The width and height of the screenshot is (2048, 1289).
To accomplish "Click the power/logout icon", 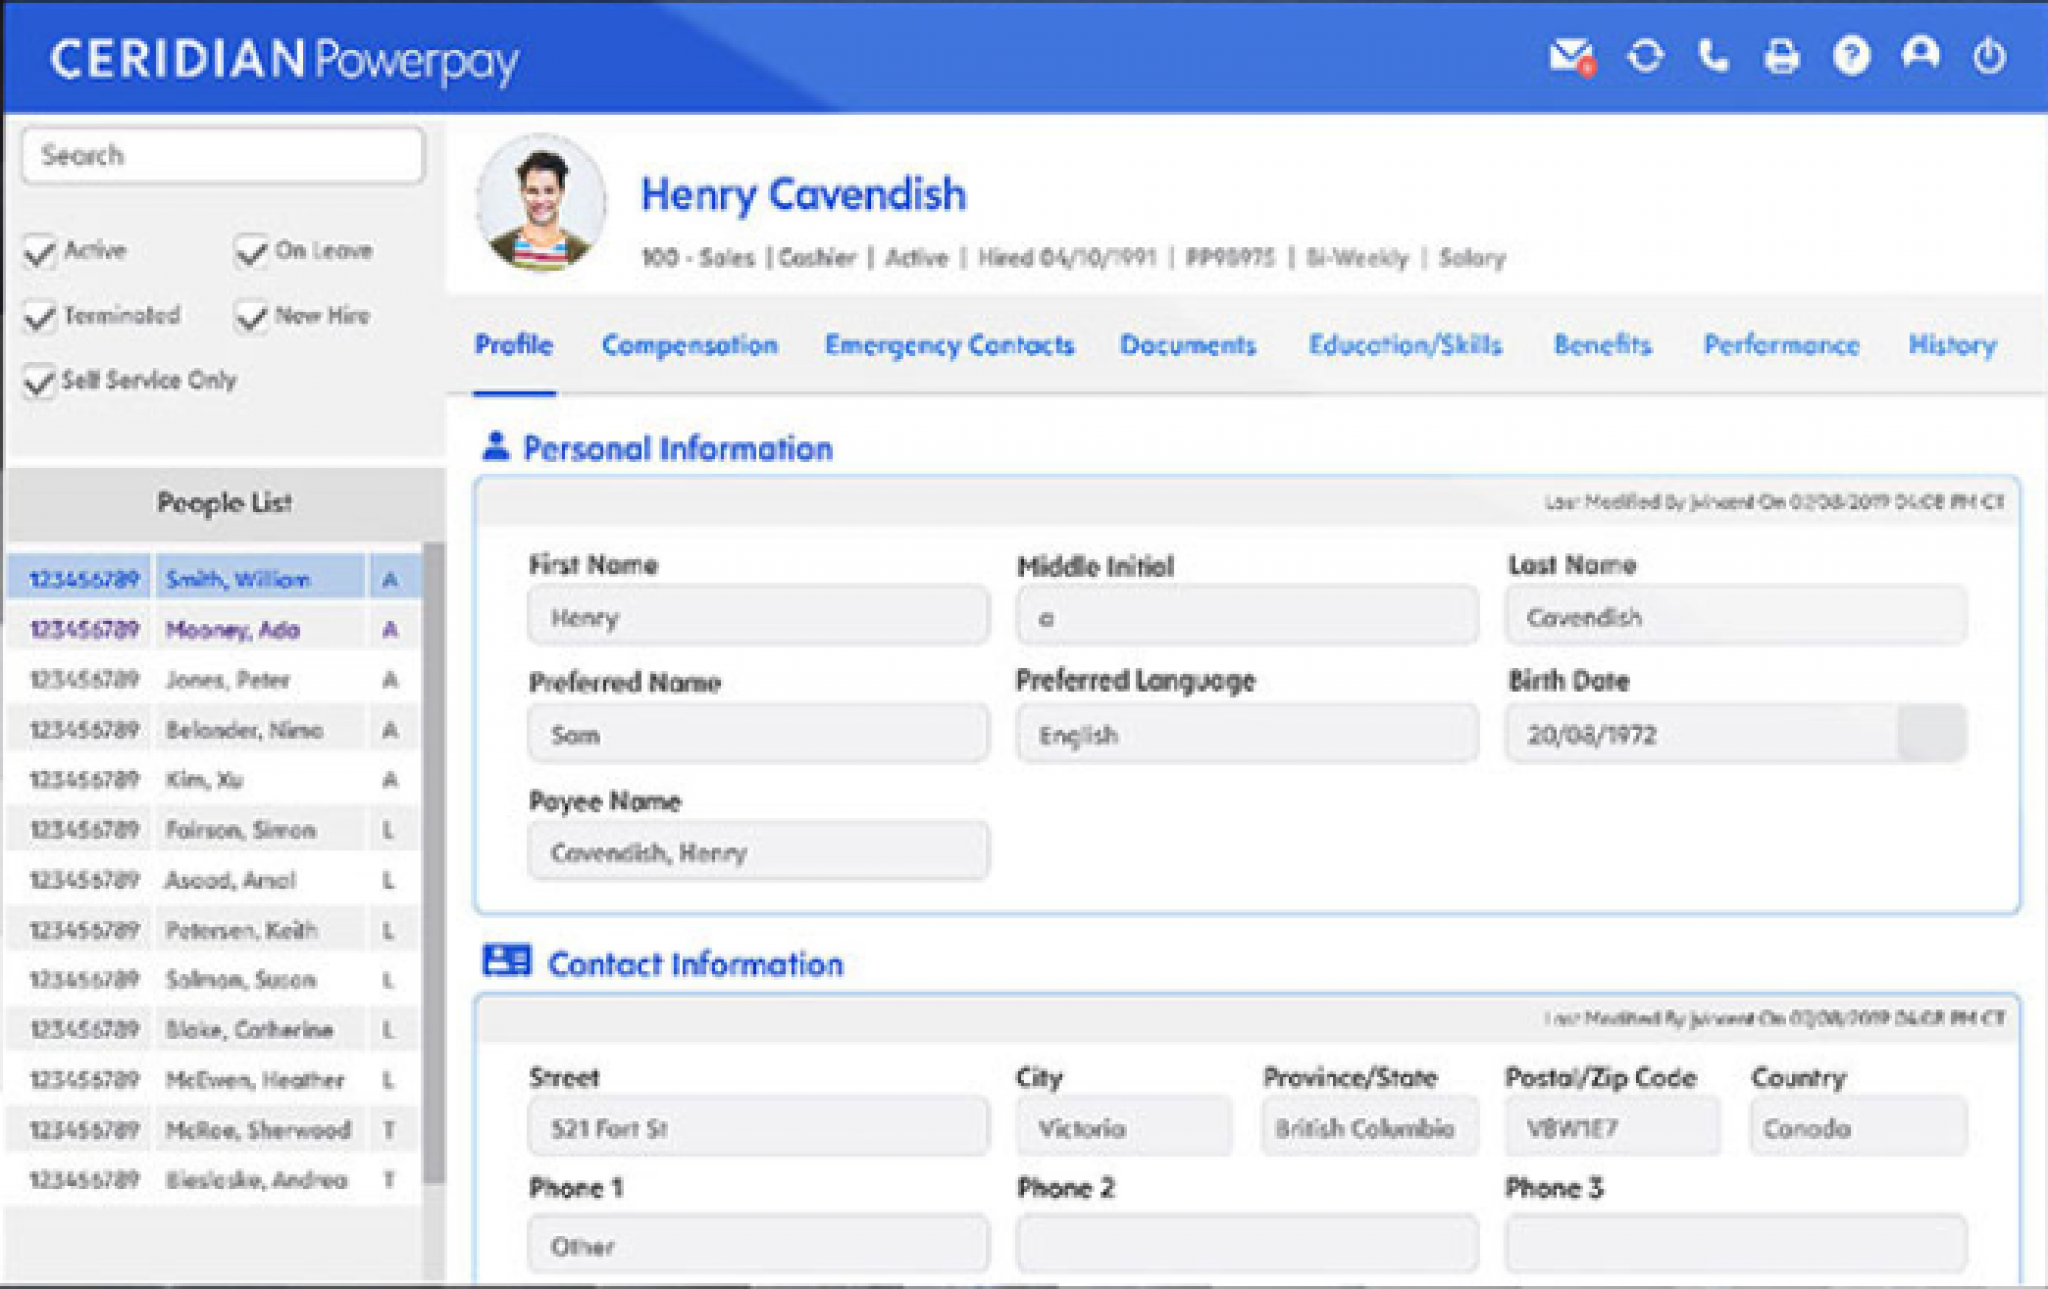I will point(1991,59).
